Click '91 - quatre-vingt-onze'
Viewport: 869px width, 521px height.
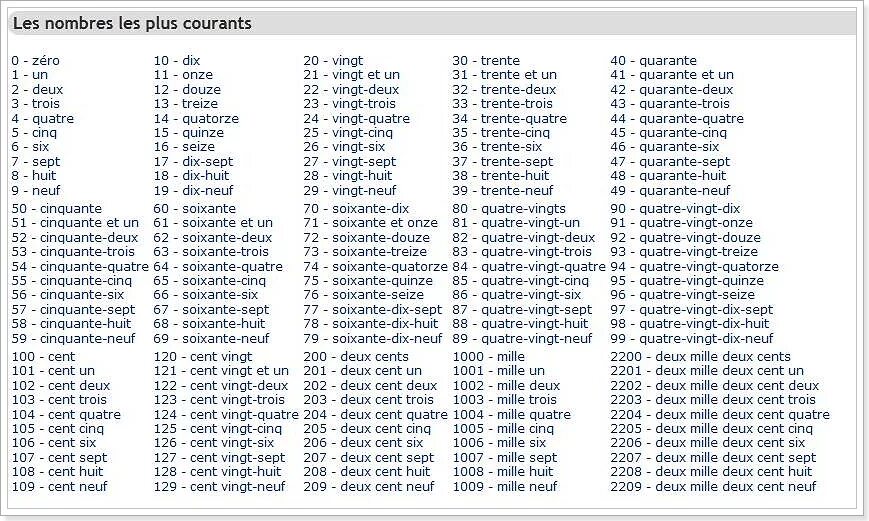click(682, 223)
